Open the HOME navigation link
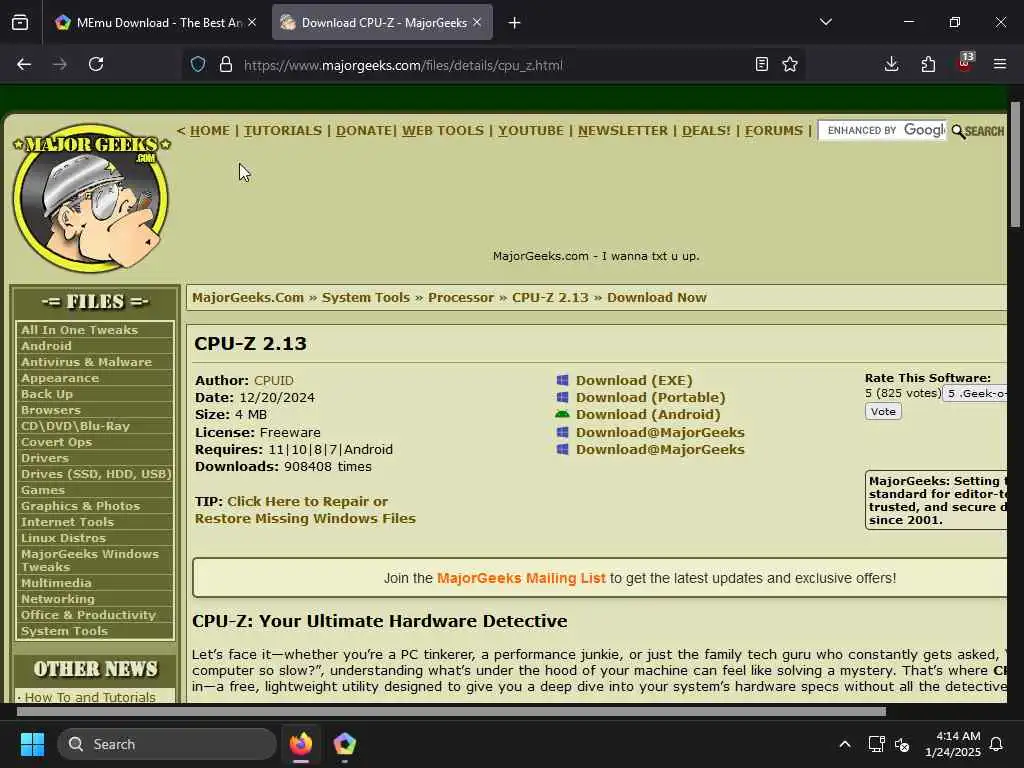This screenshot has width=1024, height=768. click(x=210, y=131)
